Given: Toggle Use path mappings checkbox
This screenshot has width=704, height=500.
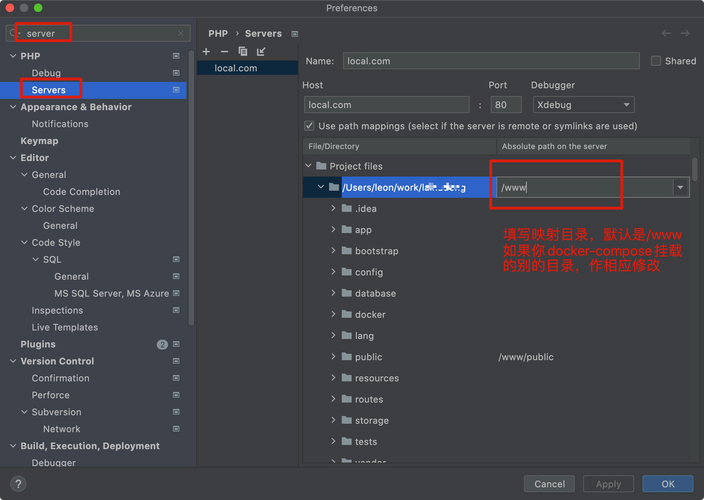Looking at the screenshot, I should (x=309, y=126).
